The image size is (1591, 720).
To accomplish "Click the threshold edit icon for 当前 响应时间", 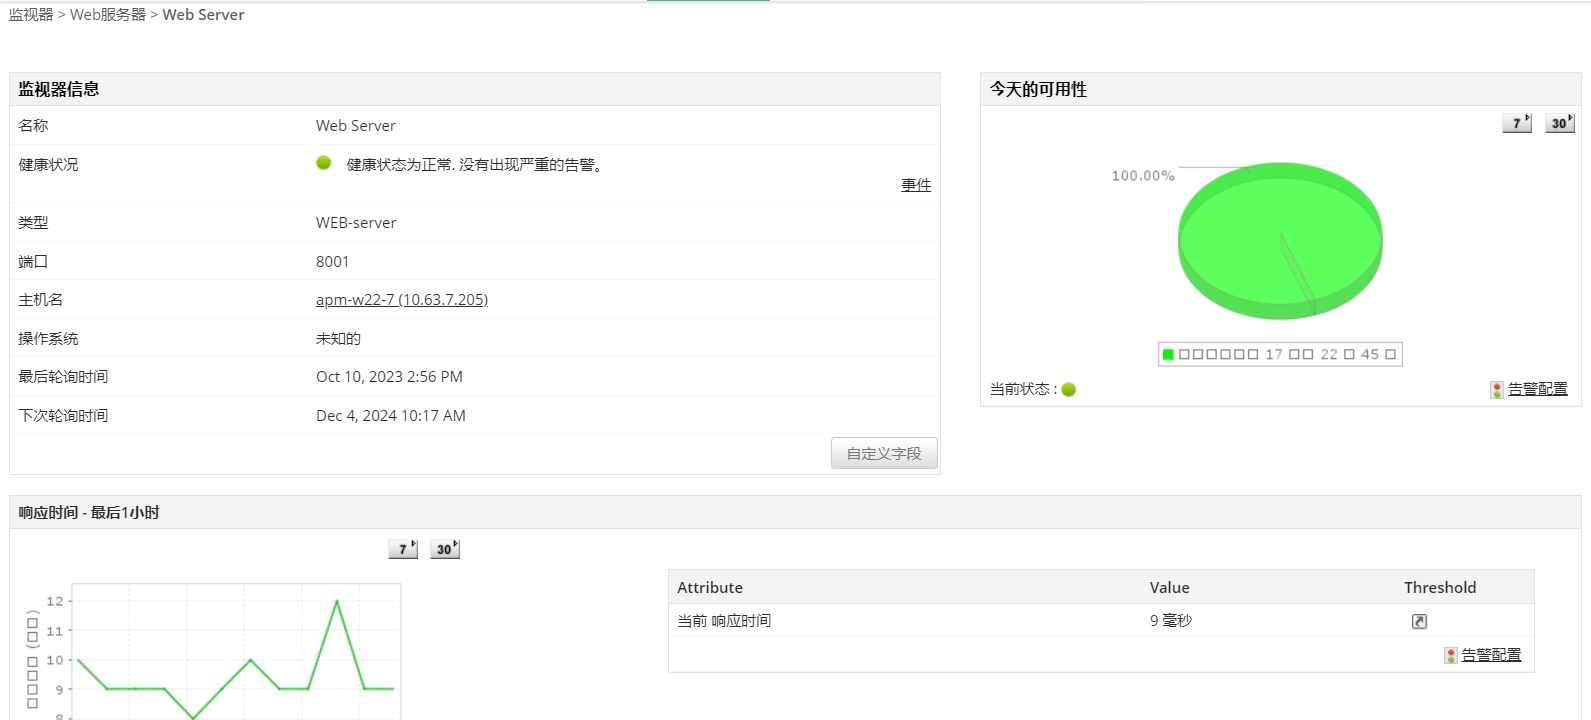I will coord(1419,621).
